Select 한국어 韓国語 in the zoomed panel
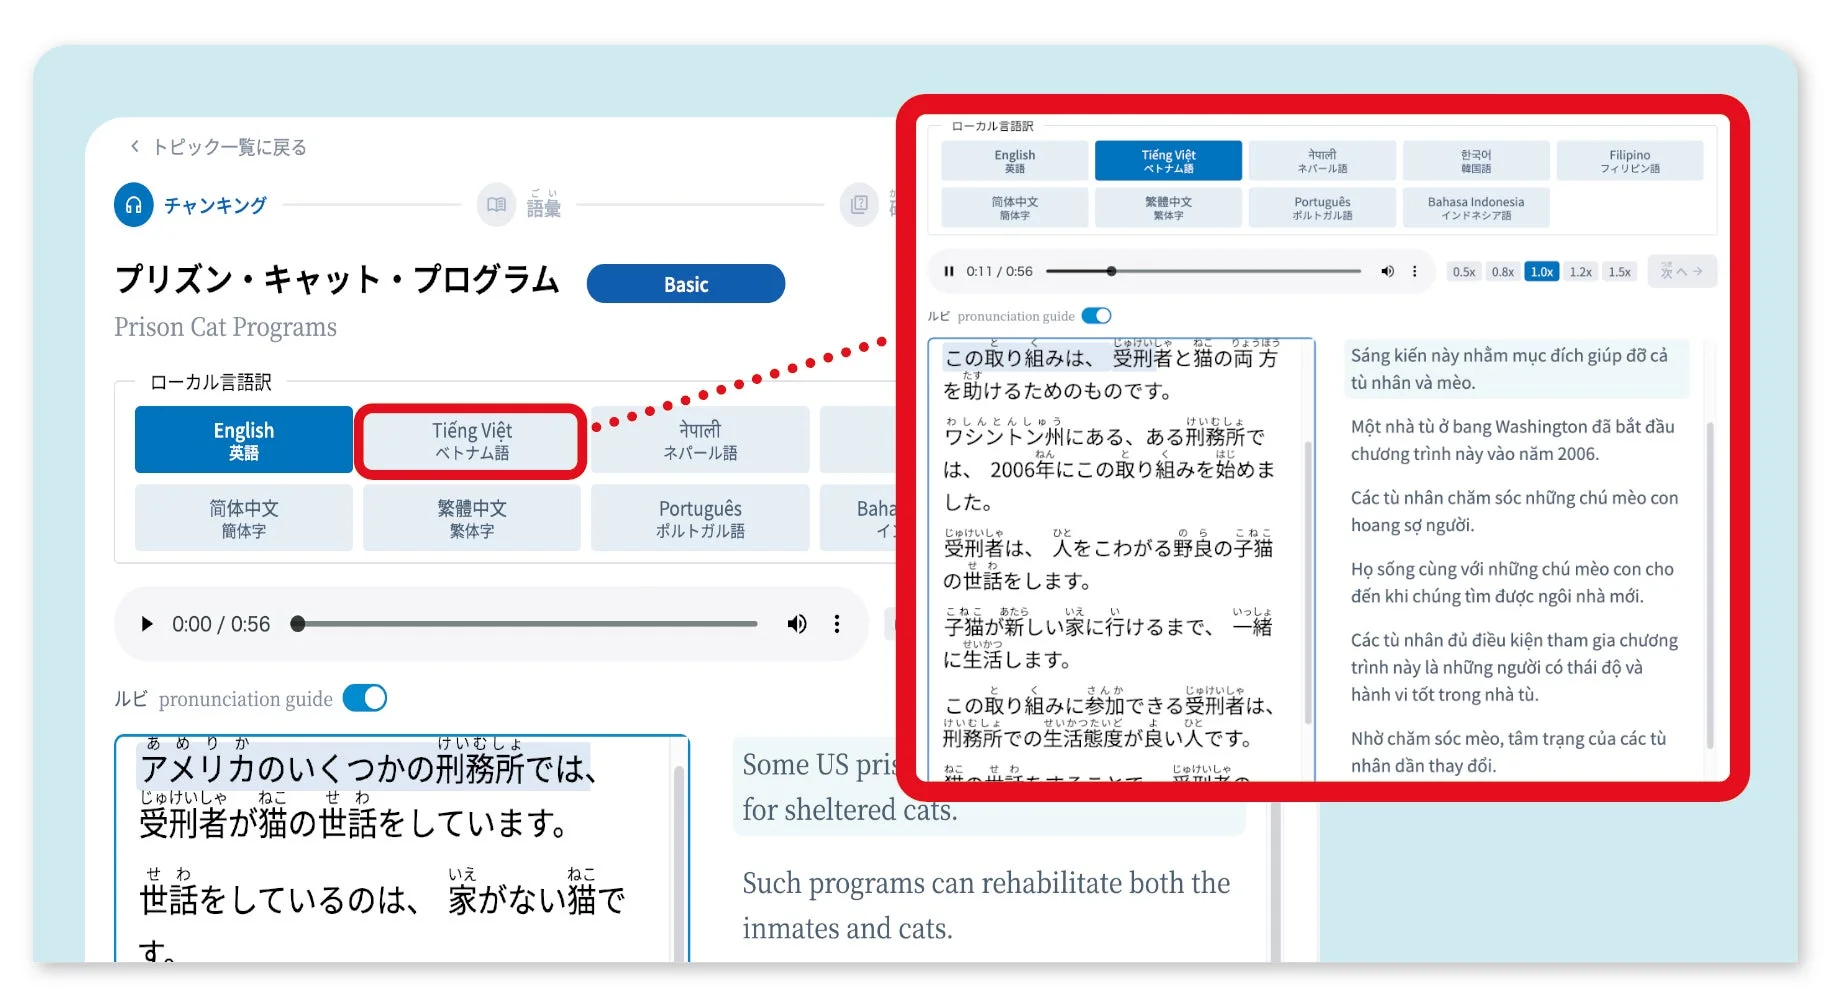The image size is (1834, 1004). (1476, 161)
